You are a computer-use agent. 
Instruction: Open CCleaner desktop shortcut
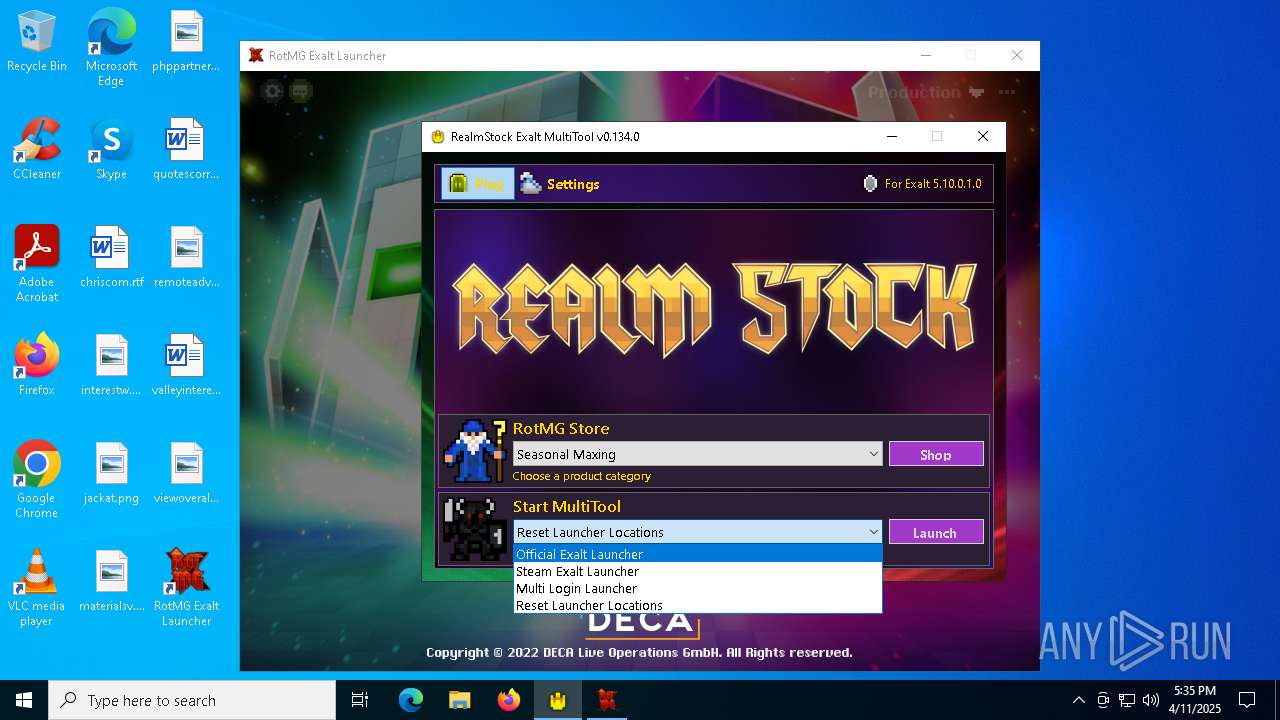tap(37, 150)
